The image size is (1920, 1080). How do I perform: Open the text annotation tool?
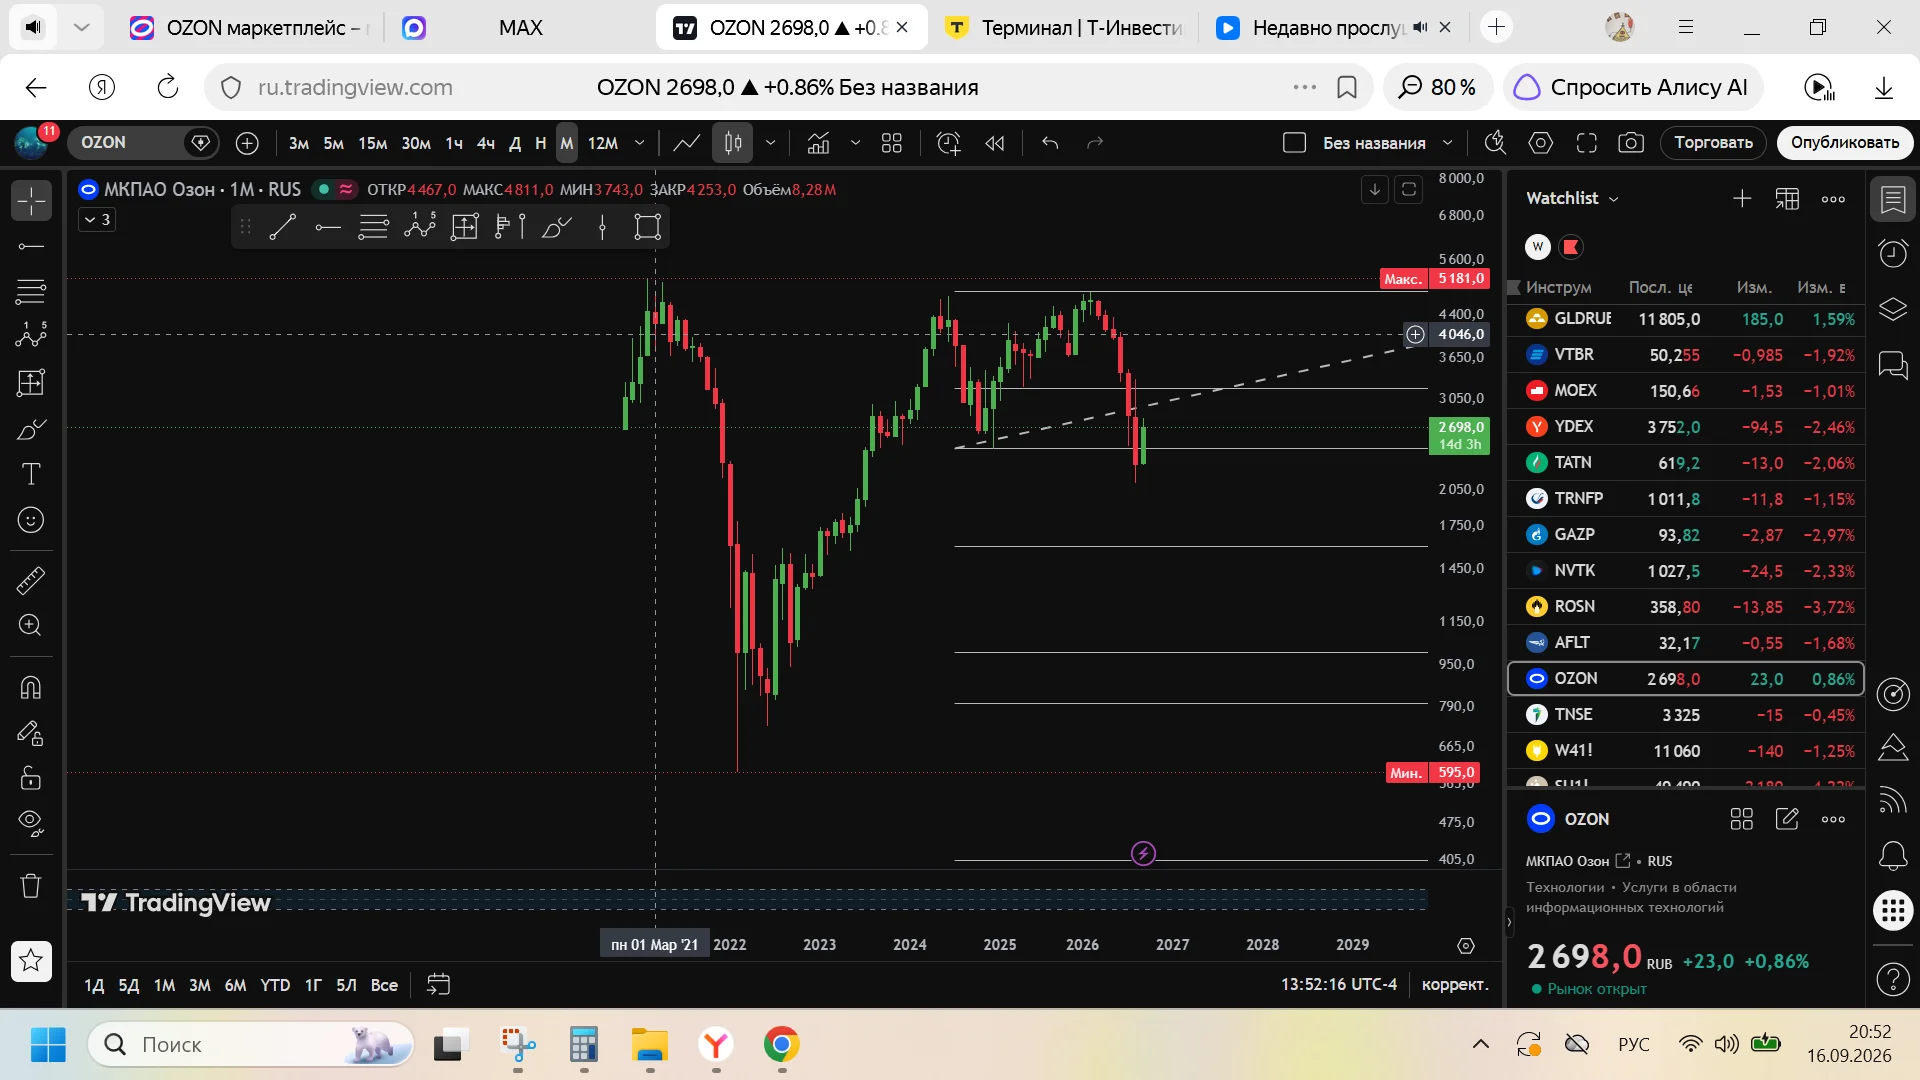click(x=31, y=474)
